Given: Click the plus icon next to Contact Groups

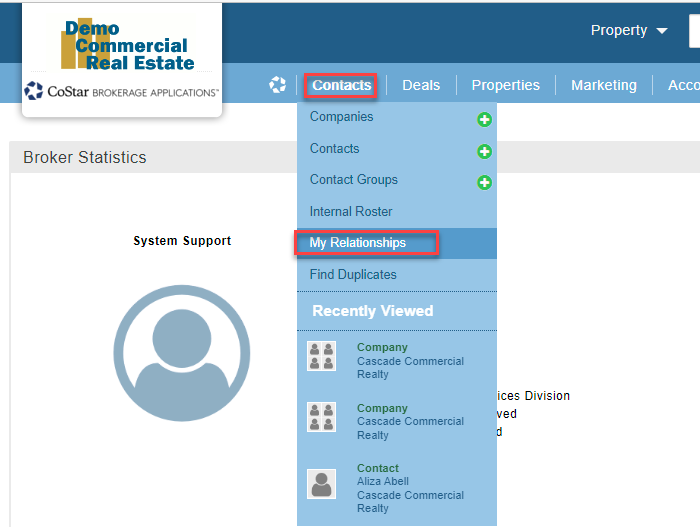Looking at the screenshot, I should tap(485, 183).
